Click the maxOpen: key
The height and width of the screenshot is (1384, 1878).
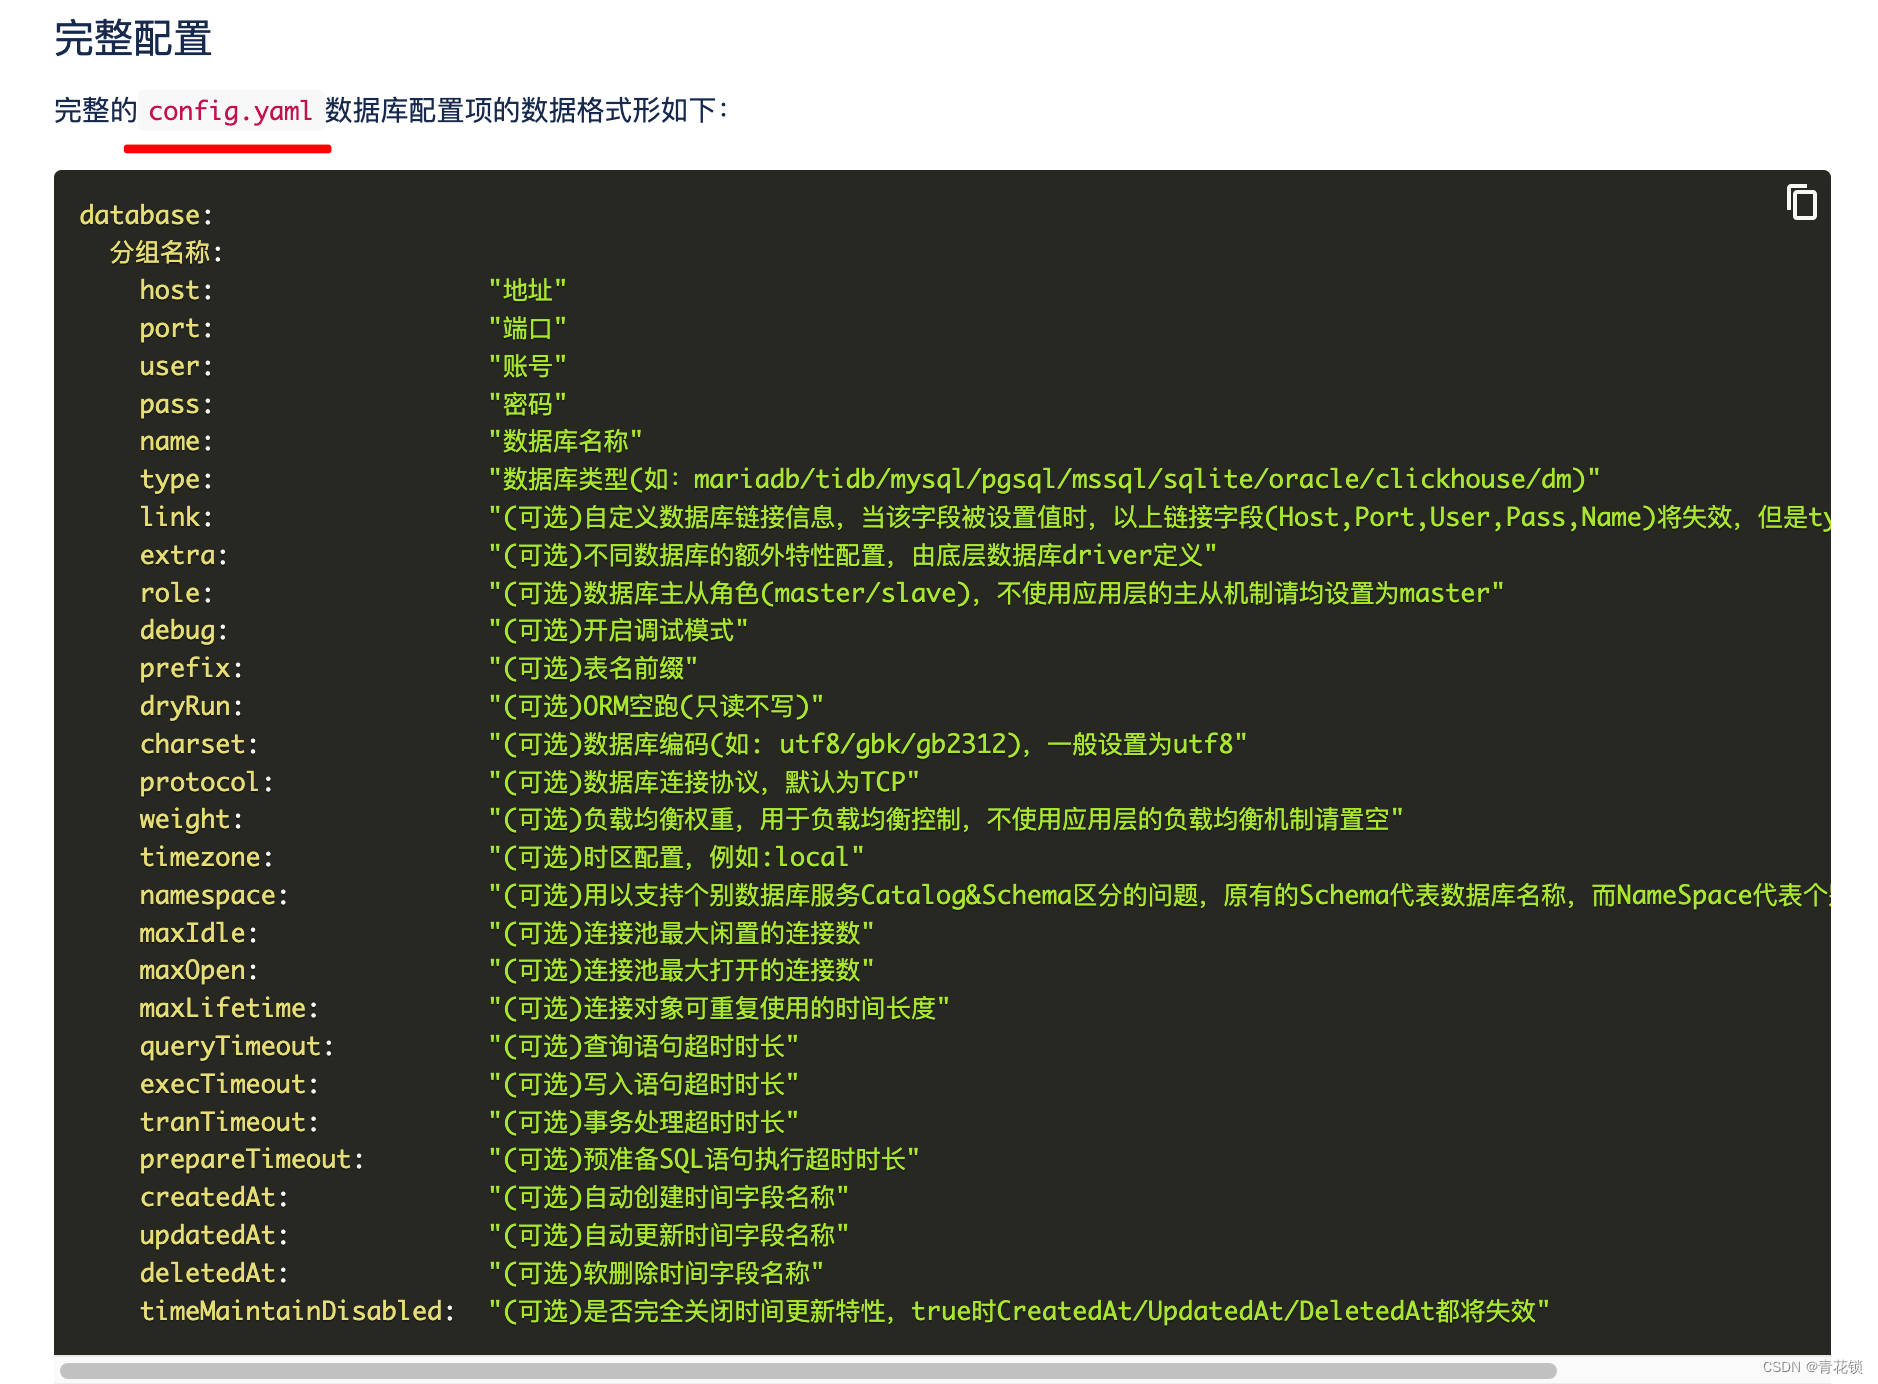click(199, 970)
